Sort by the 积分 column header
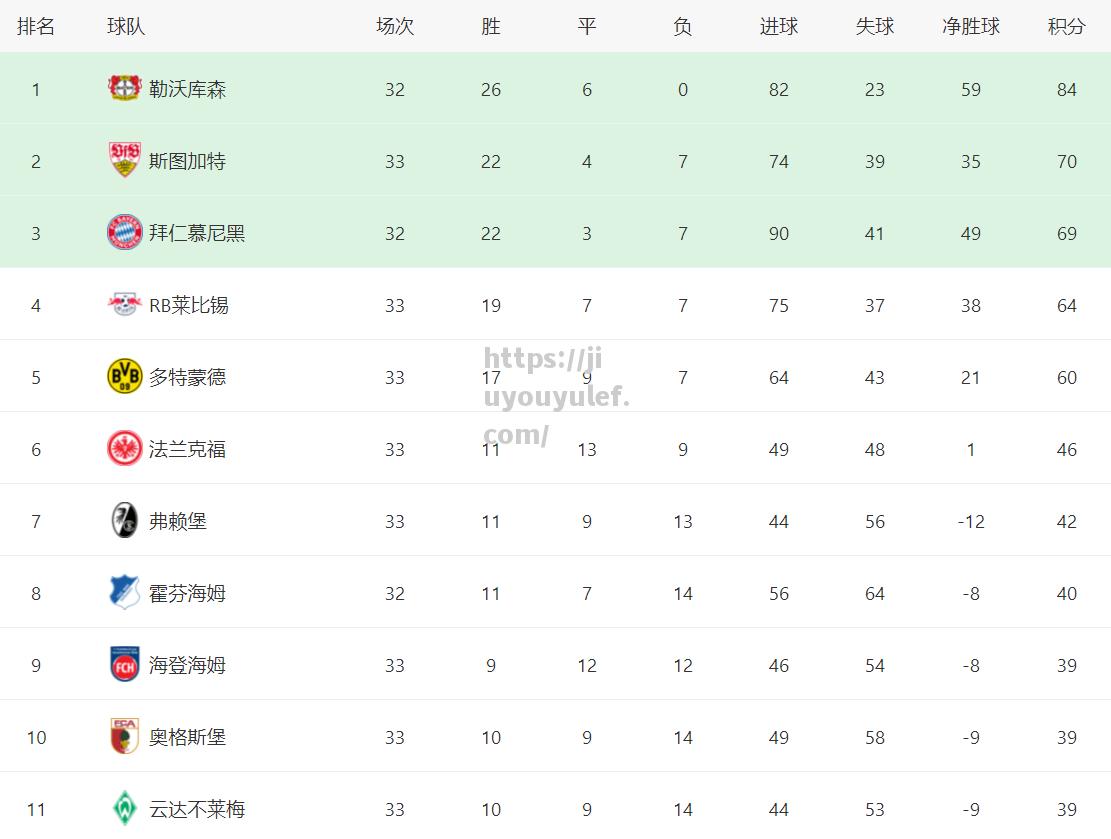This screenshot has height=839, width=1111. [1066, 26]
